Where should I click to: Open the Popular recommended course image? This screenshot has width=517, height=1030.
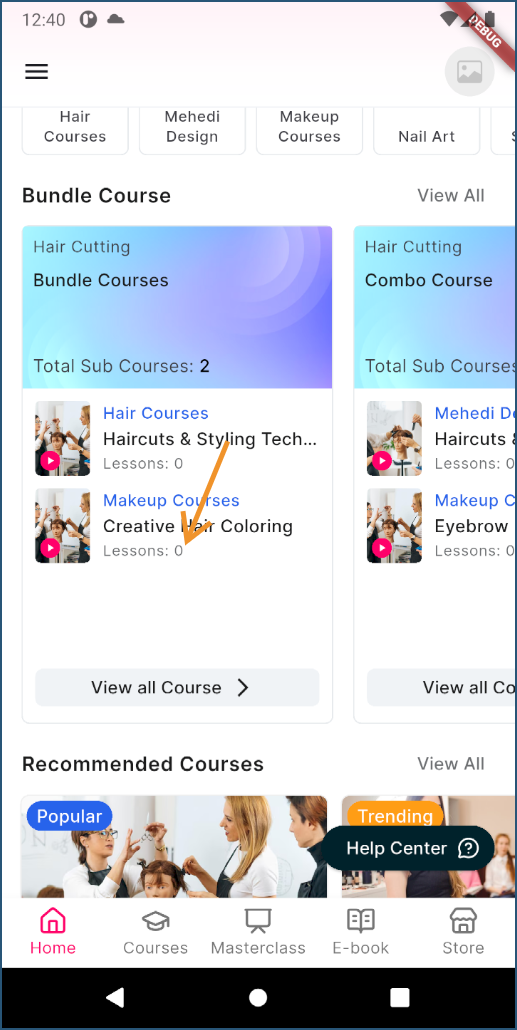pyautogui.click(x=174, y=847)
